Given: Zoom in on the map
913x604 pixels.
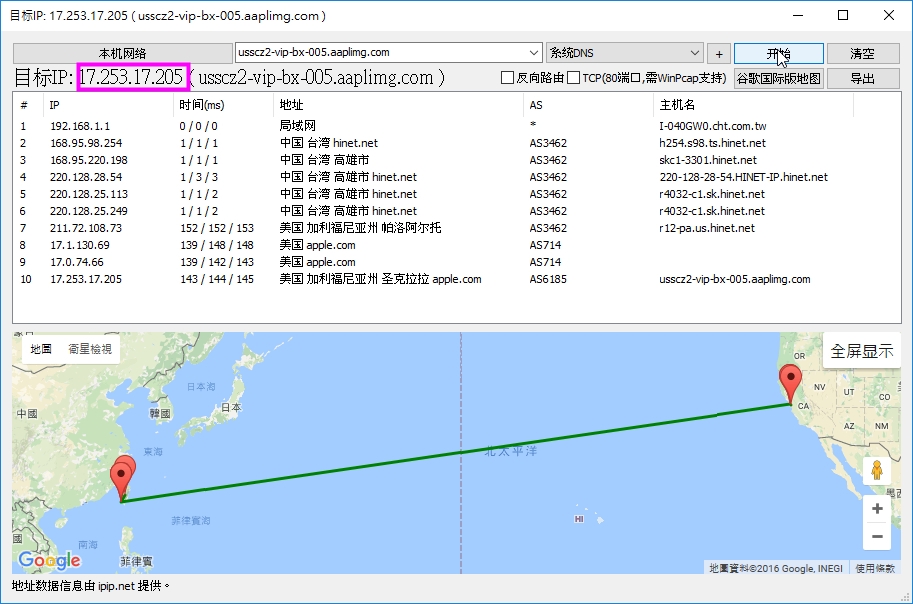Looking at the screenshot, I should 877,508.
